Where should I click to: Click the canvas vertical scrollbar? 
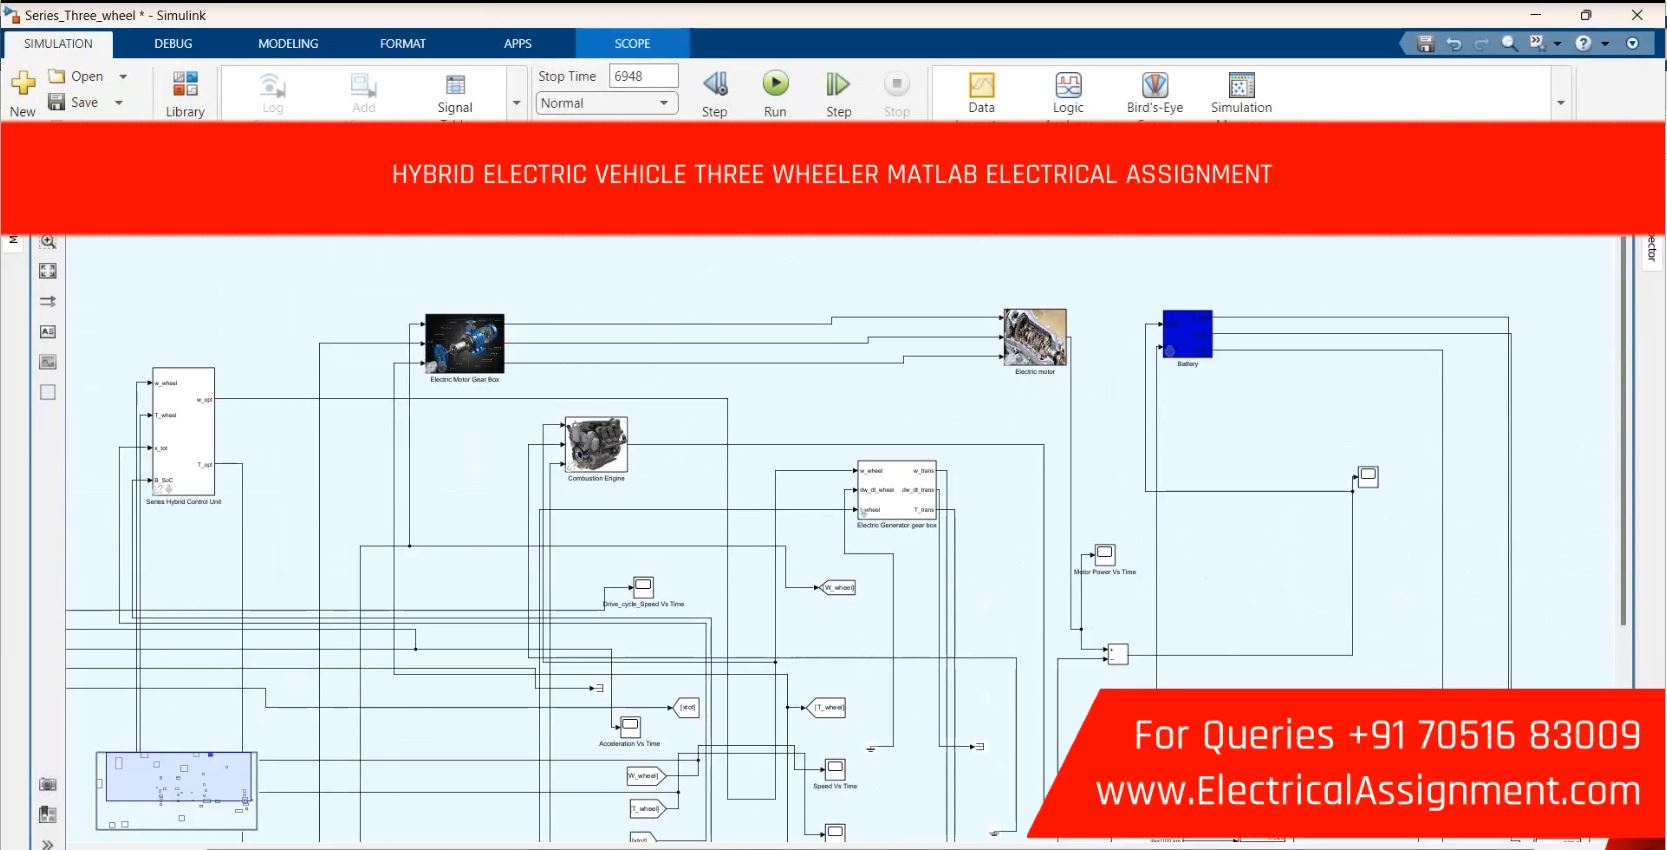(1623, 431)
